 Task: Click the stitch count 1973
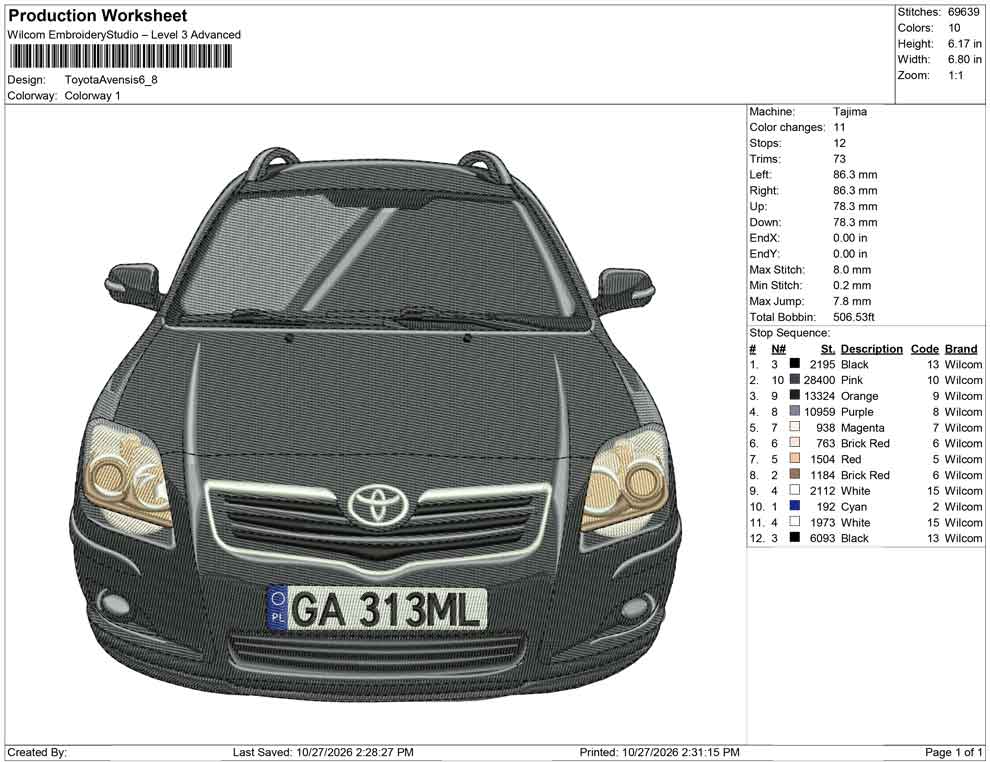[x=822, y=522]
